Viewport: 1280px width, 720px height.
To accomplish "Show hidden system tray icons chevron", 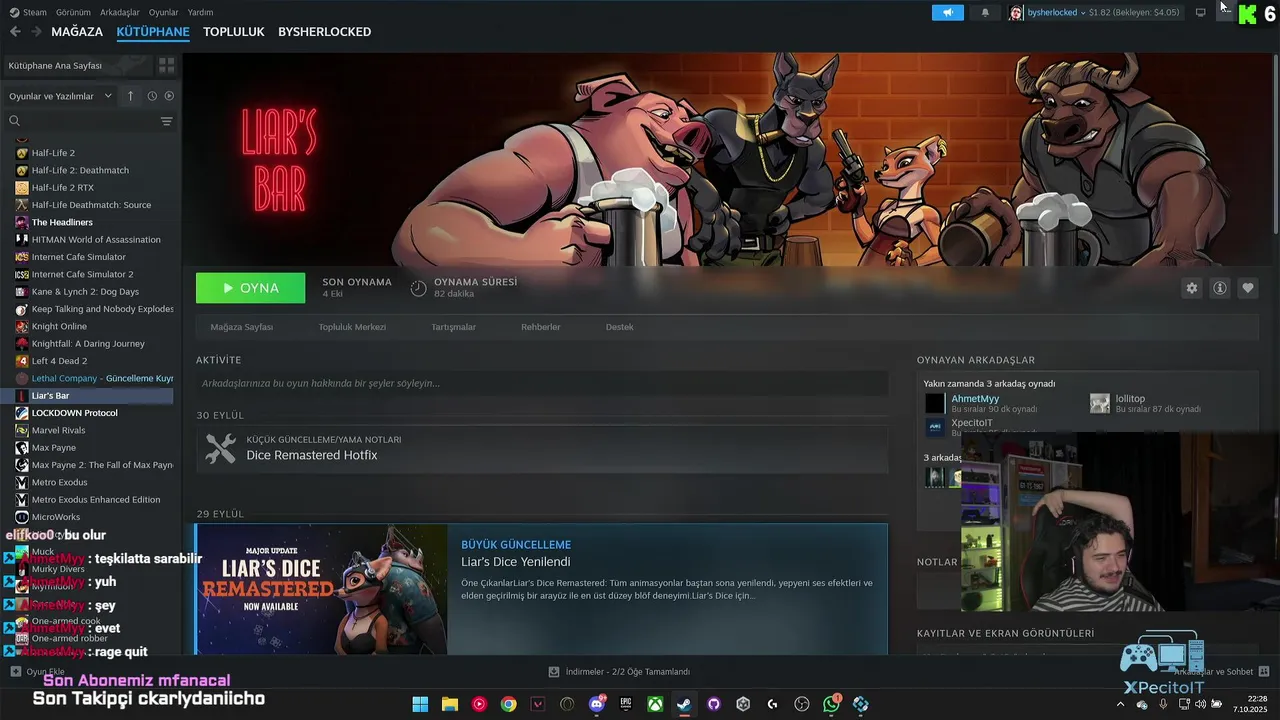I will coord(1120,704).
